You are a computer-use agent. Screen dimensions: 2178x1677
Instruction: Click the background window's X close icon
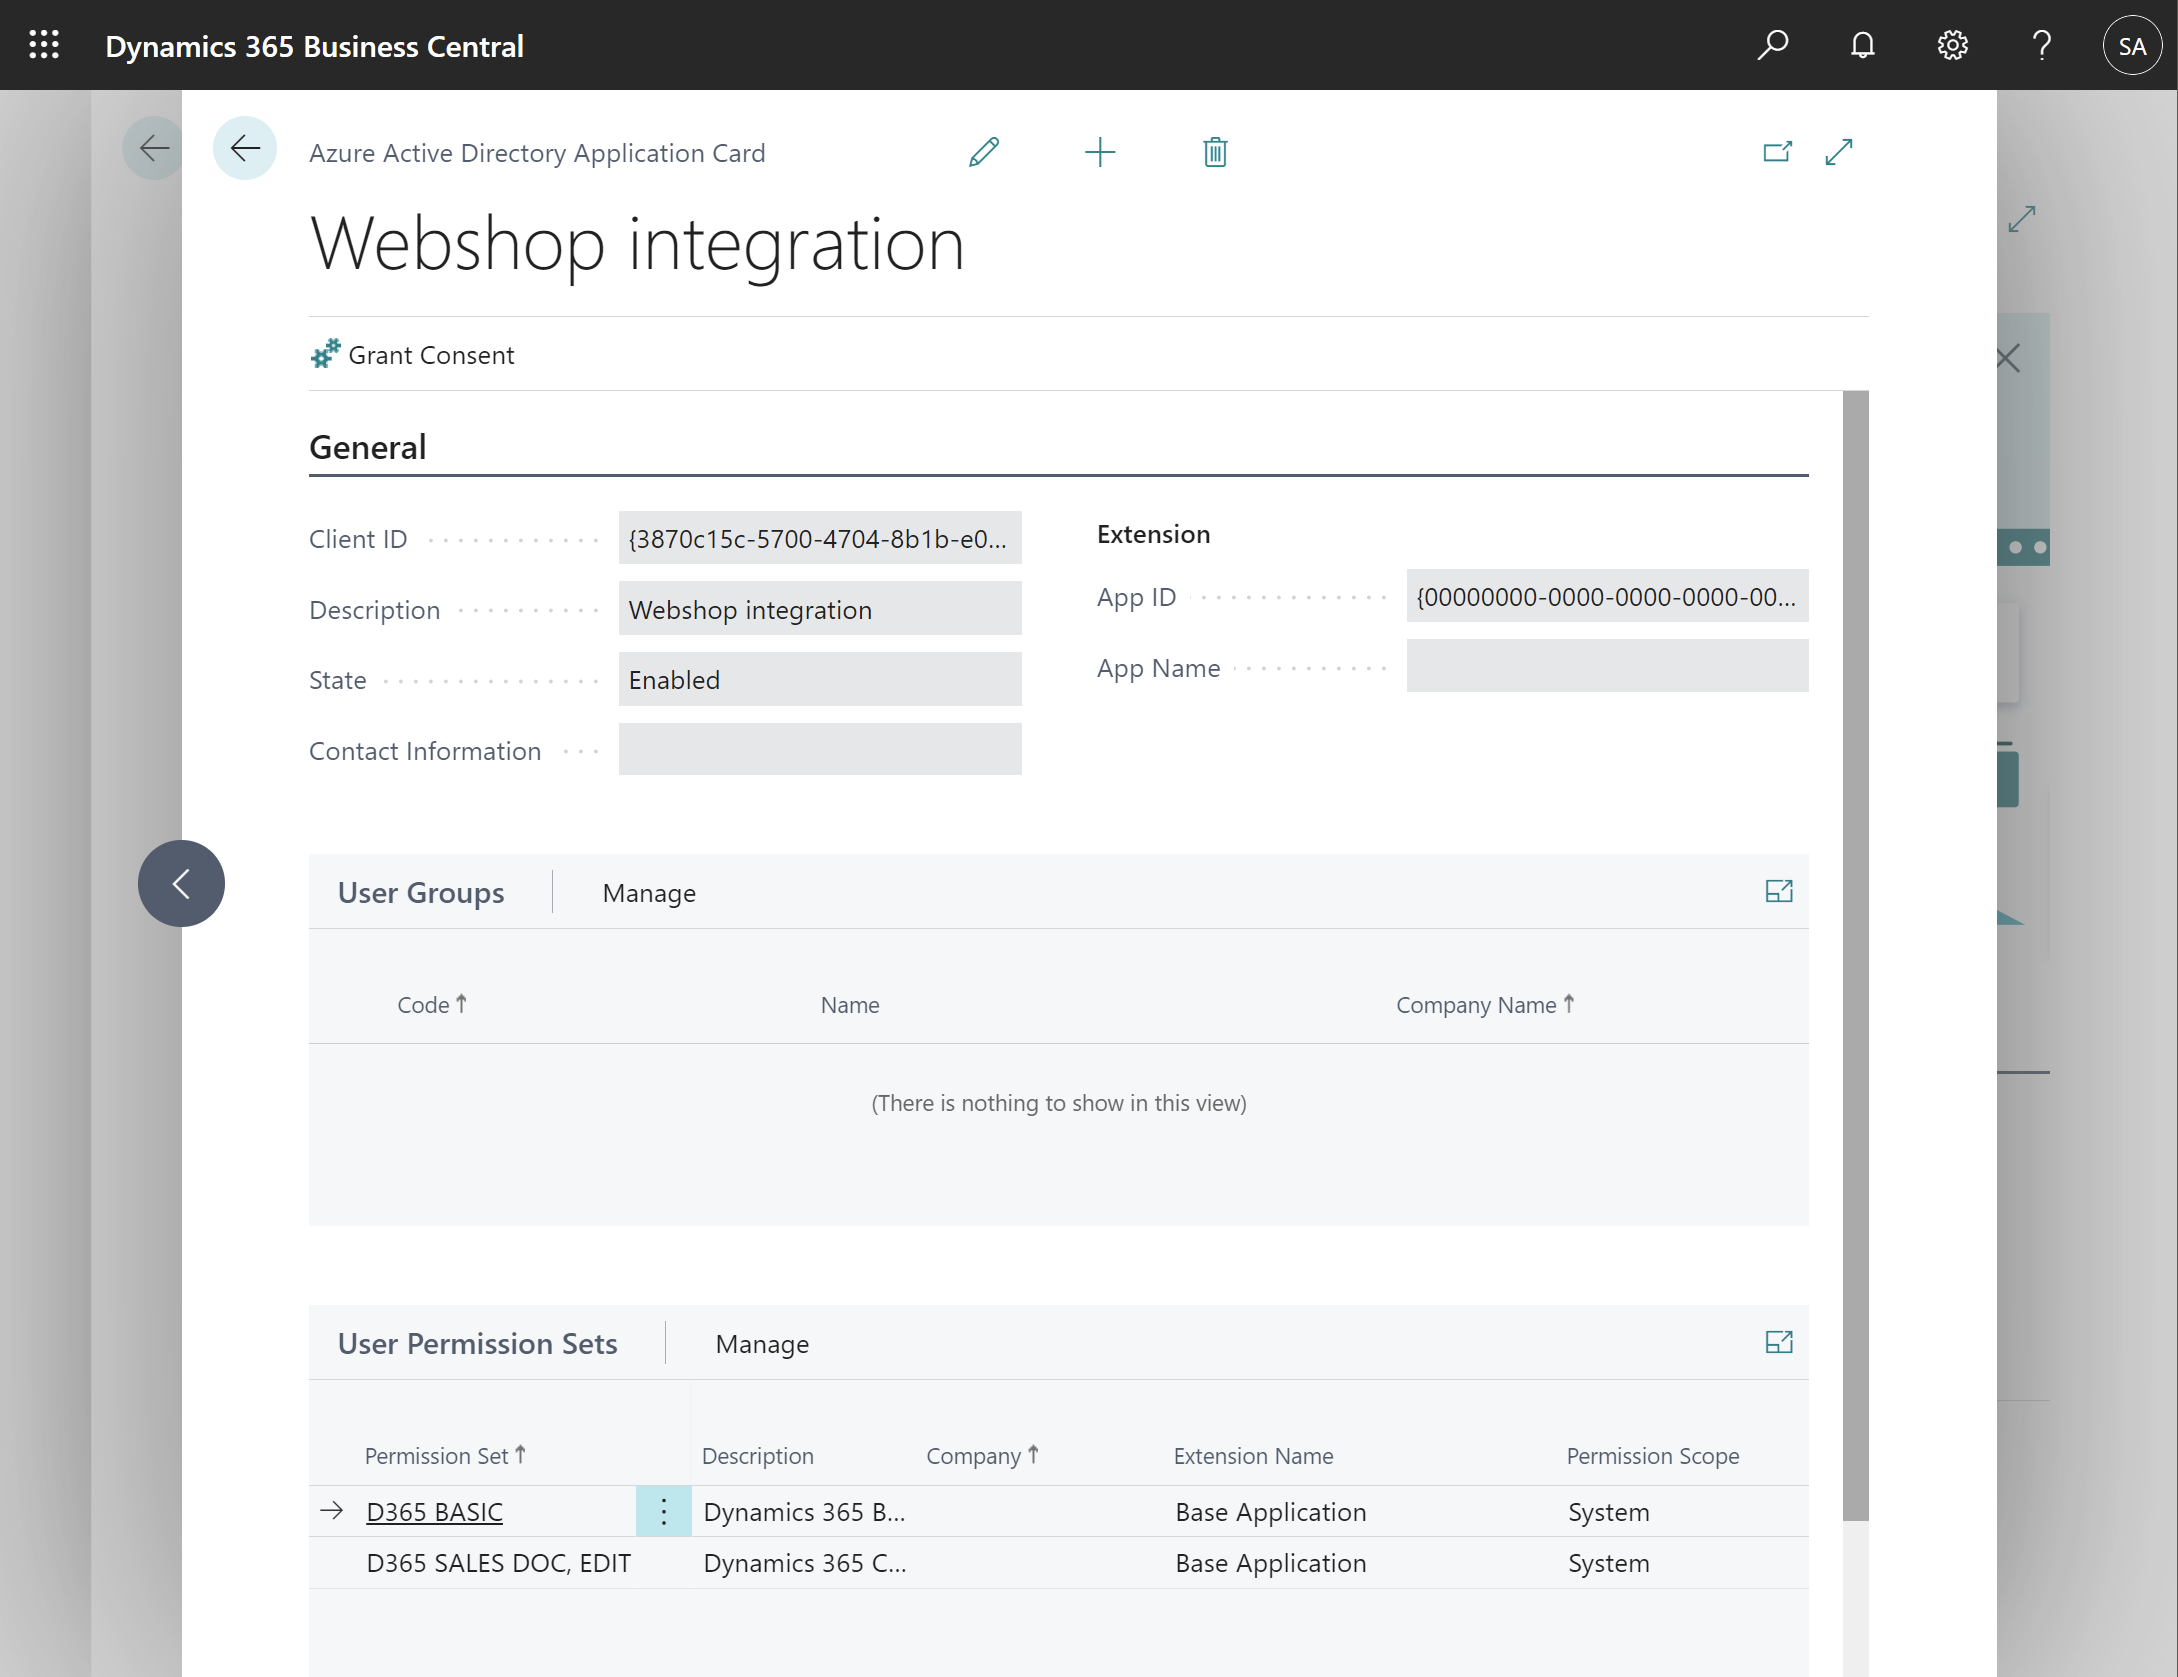[2008, 358]
